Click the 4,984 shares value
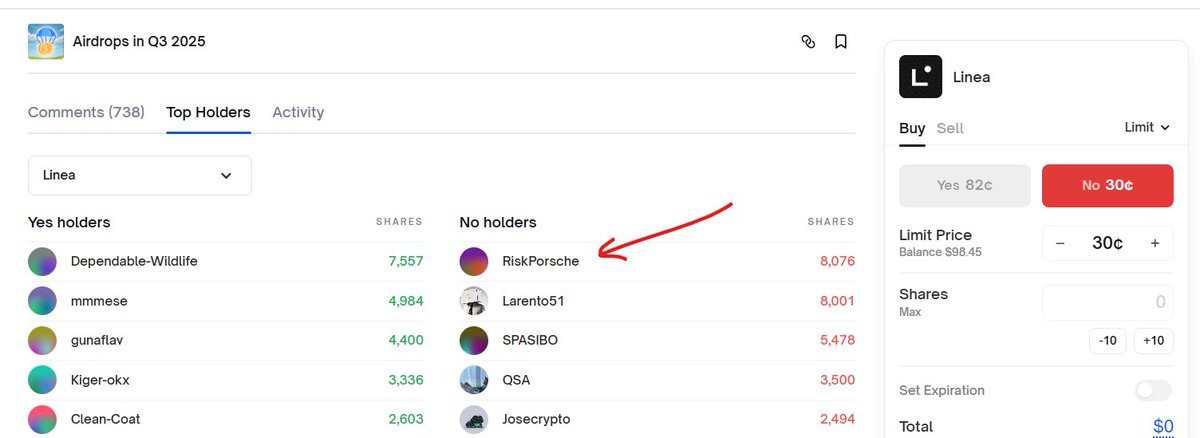 pos(405,301)
